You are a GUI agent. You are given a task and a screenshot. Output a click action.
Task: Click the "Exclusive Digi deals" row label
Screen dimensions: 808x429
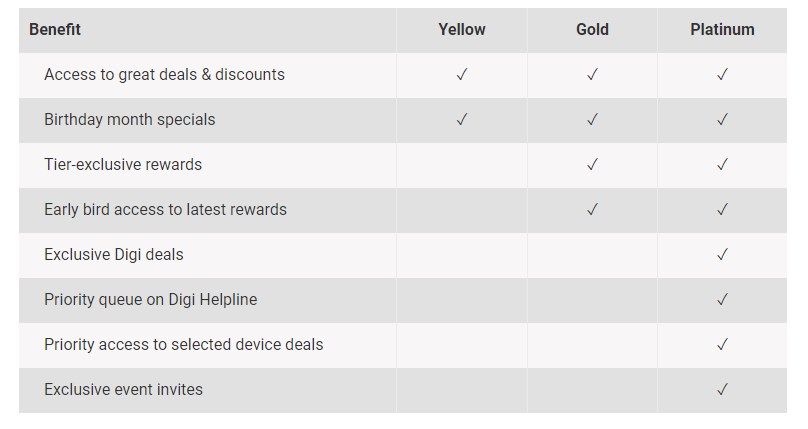[x=114, y=255]
